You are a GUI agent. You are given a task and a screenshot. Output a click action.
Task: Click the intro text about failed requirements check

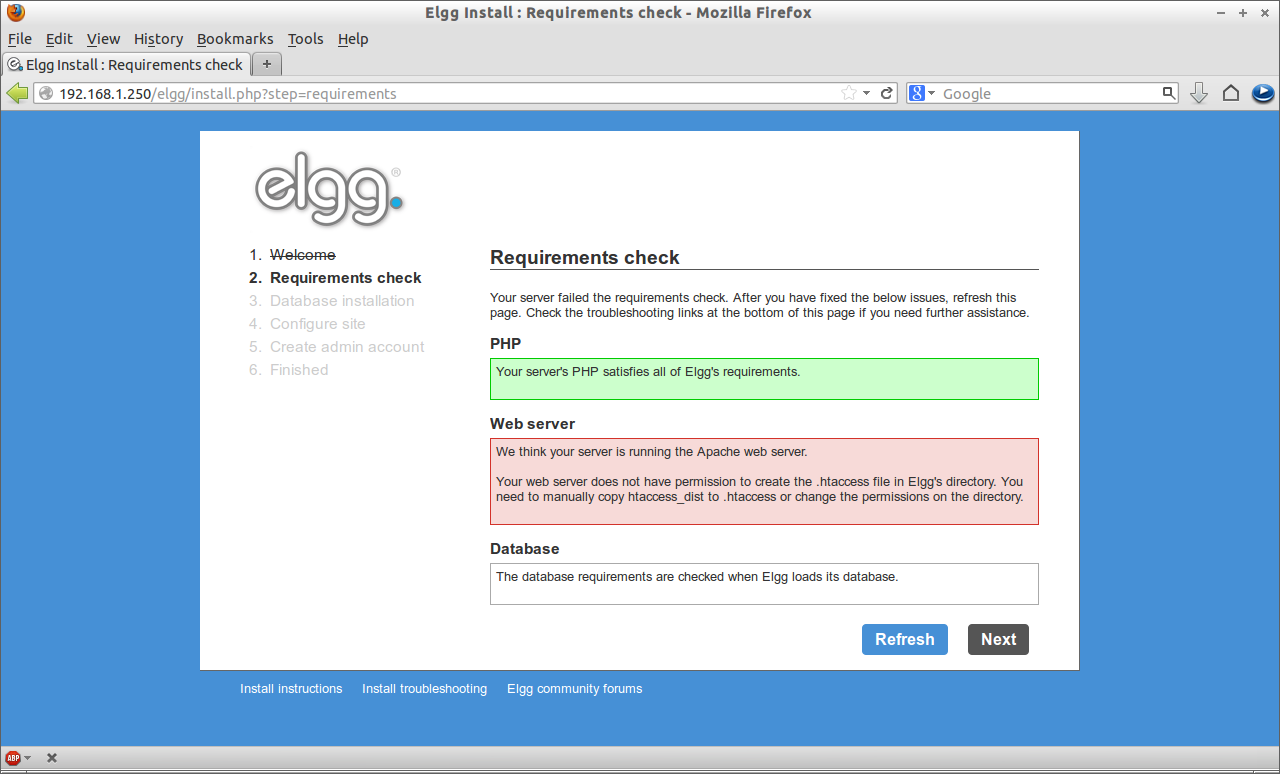pos(759,305)
